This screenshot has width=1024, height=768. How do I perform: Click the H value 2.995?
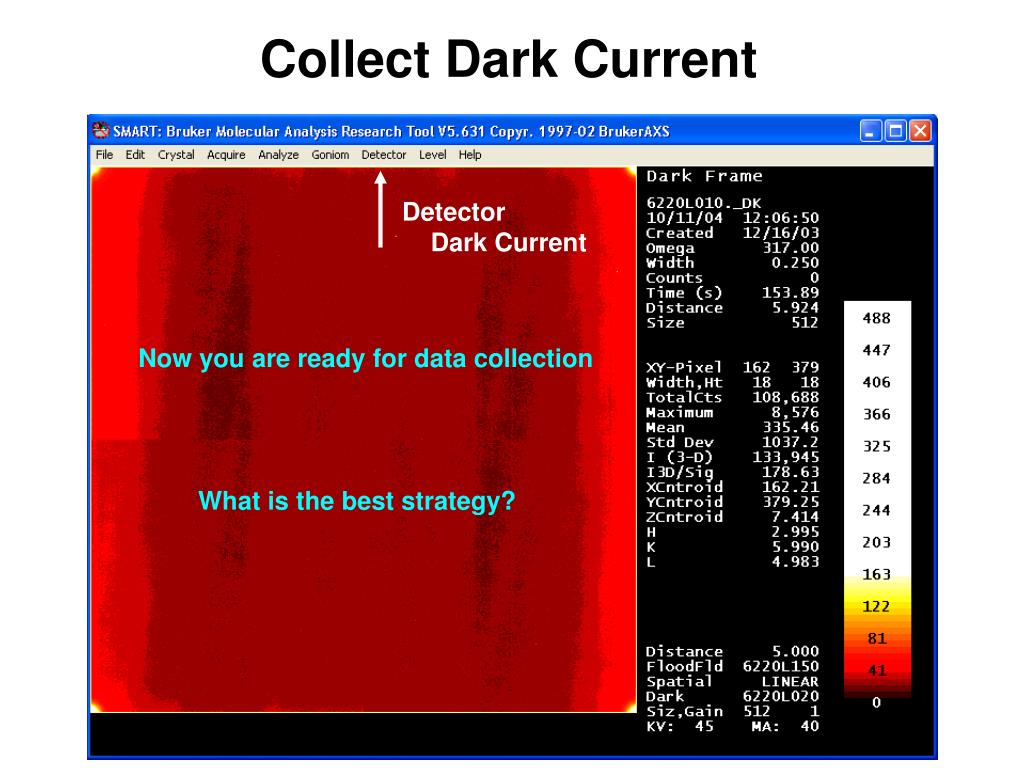pos(795,532)
